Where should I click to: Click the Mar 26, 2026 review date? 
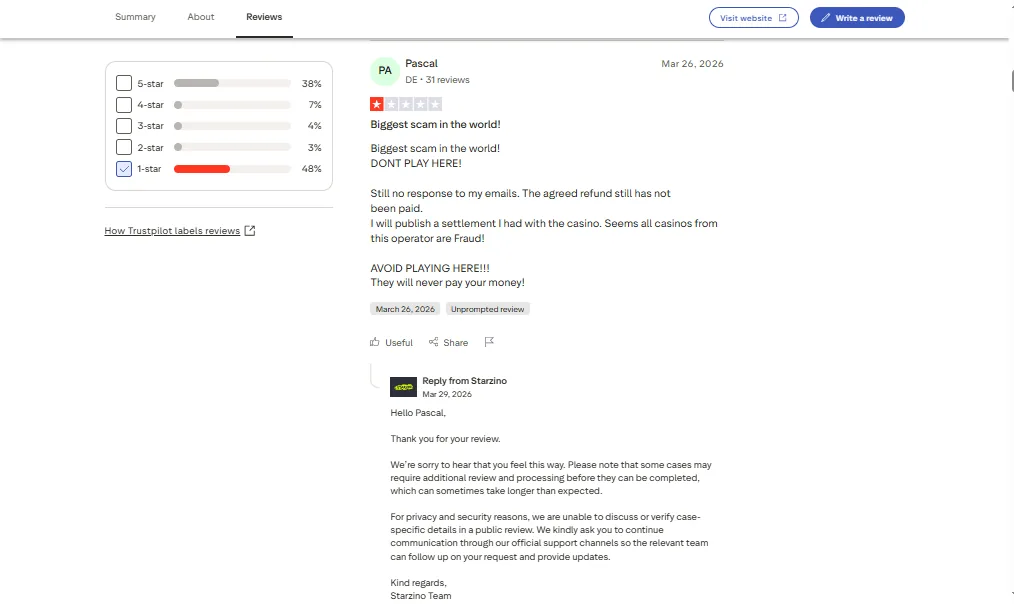point(692,63)
